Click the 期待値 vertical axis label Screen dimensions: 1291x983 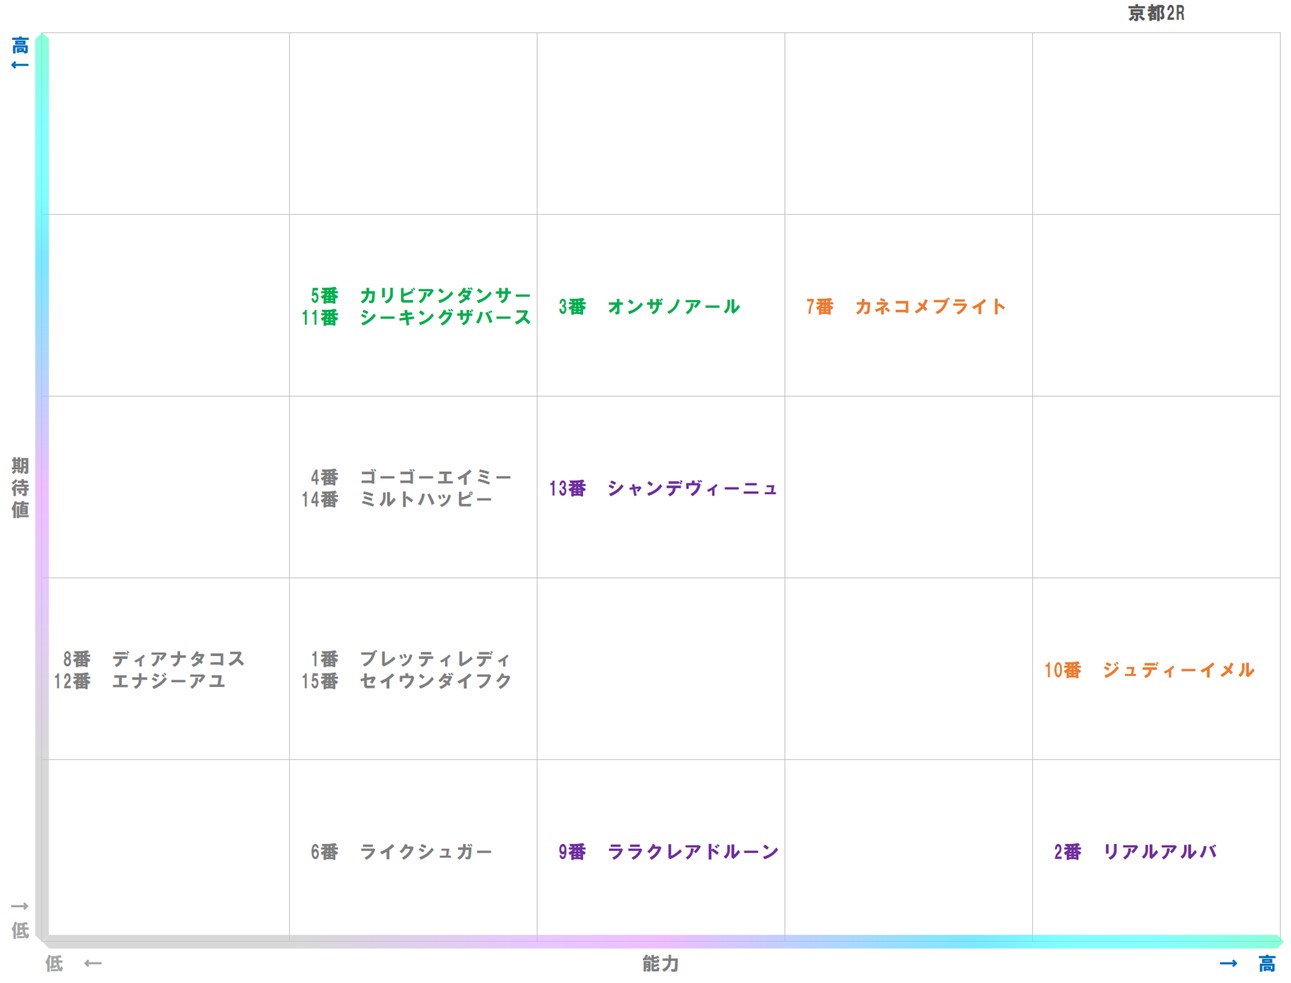(19, 489)
